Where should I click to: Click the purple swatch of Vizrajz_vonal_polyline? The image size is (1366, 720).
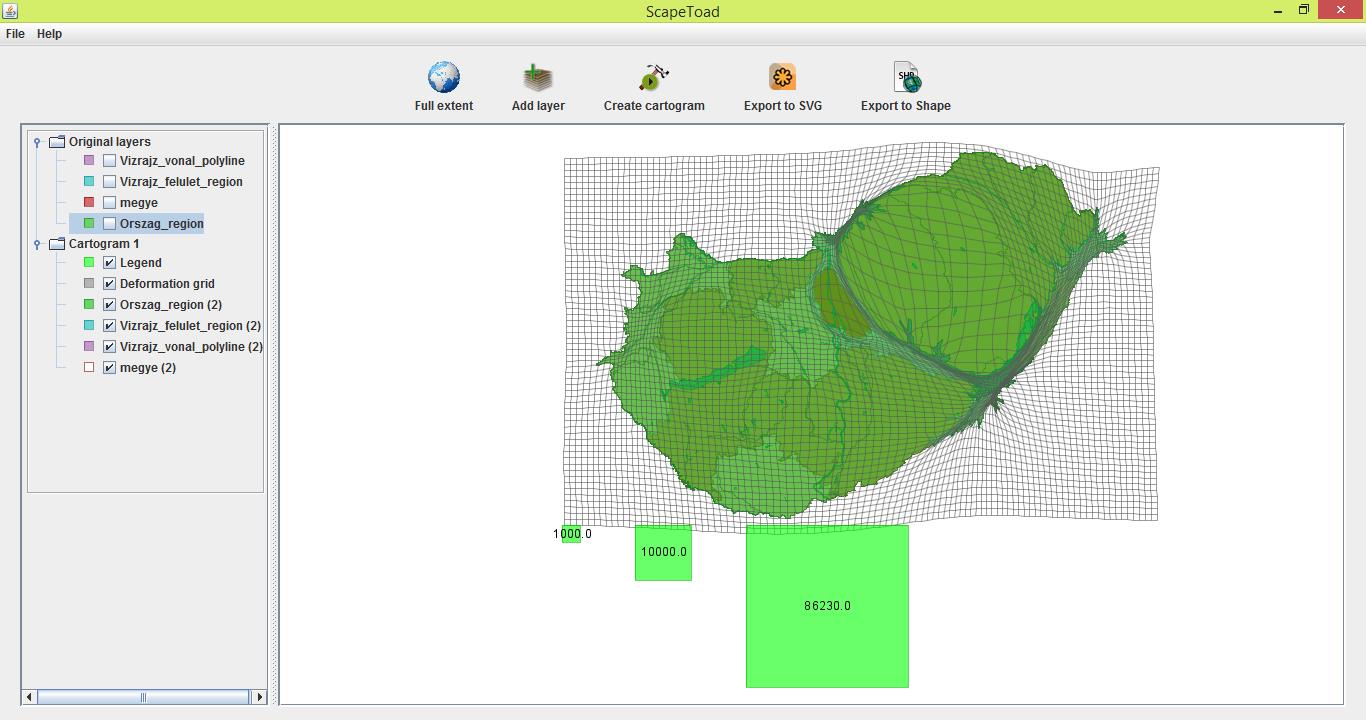(x=89, y=161)
